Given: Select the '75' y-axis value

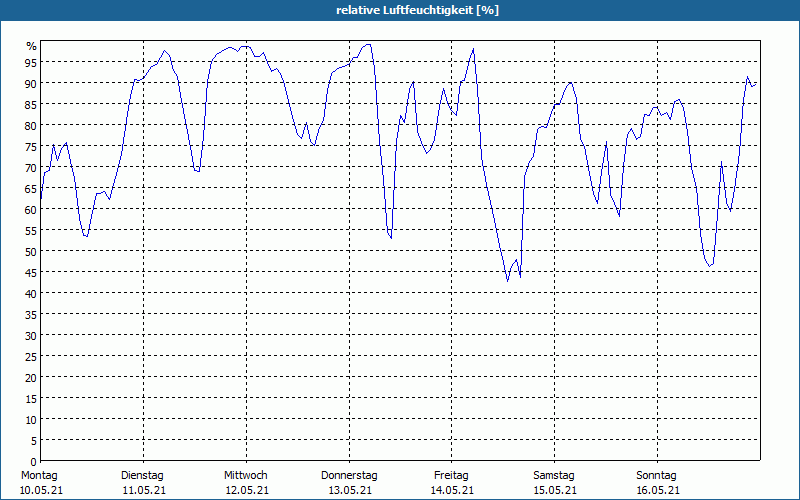Looking at the screenshot, I should [31, 147].
